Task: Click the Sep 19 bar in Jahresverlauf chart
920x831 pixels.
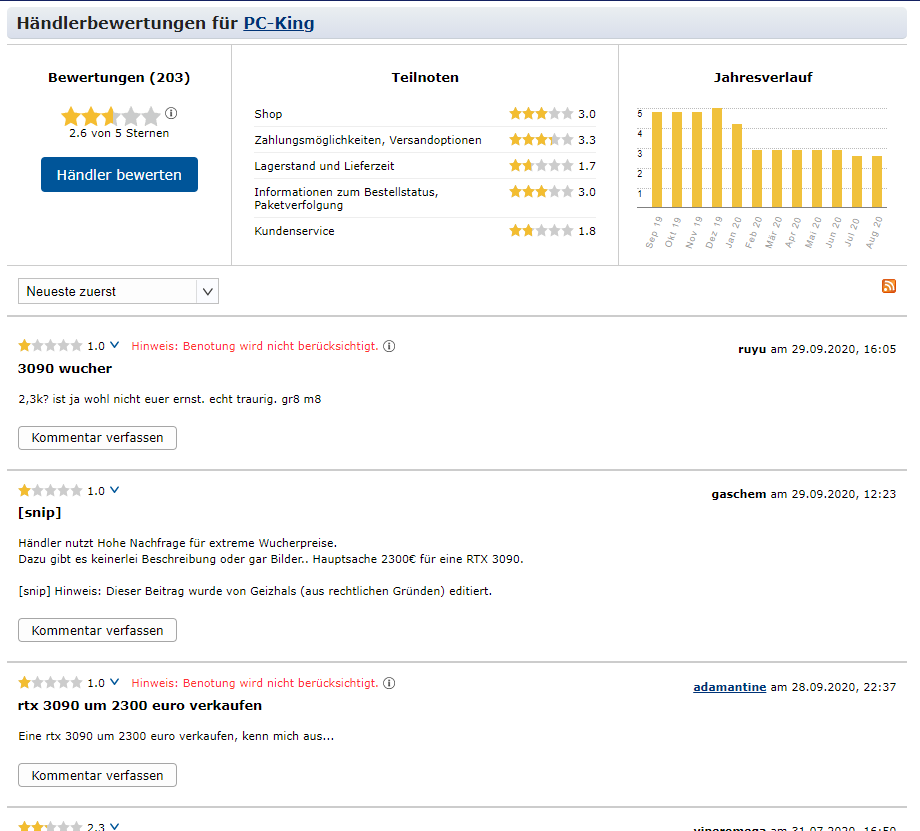Action: pos(657,160)
